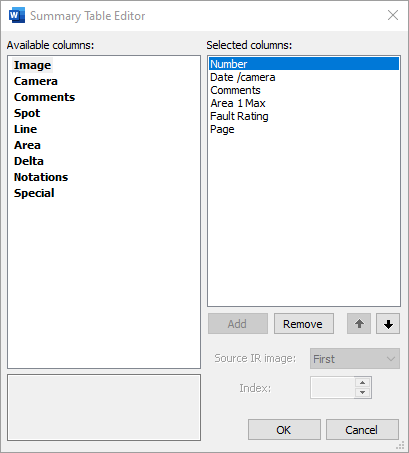
Task: Open the Source IR image dropdown
Action: (x=355, y=359)
